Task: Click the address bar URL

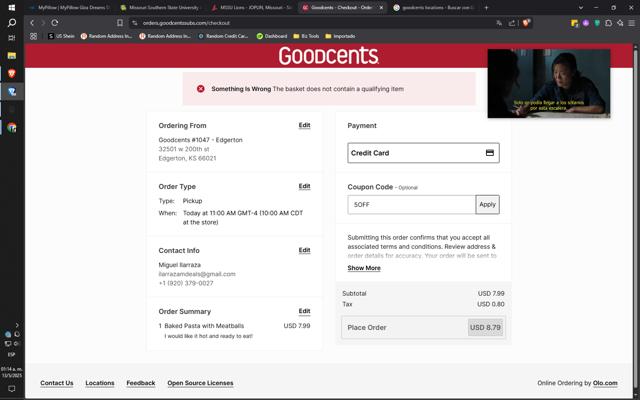Action: tap(186, 23)
